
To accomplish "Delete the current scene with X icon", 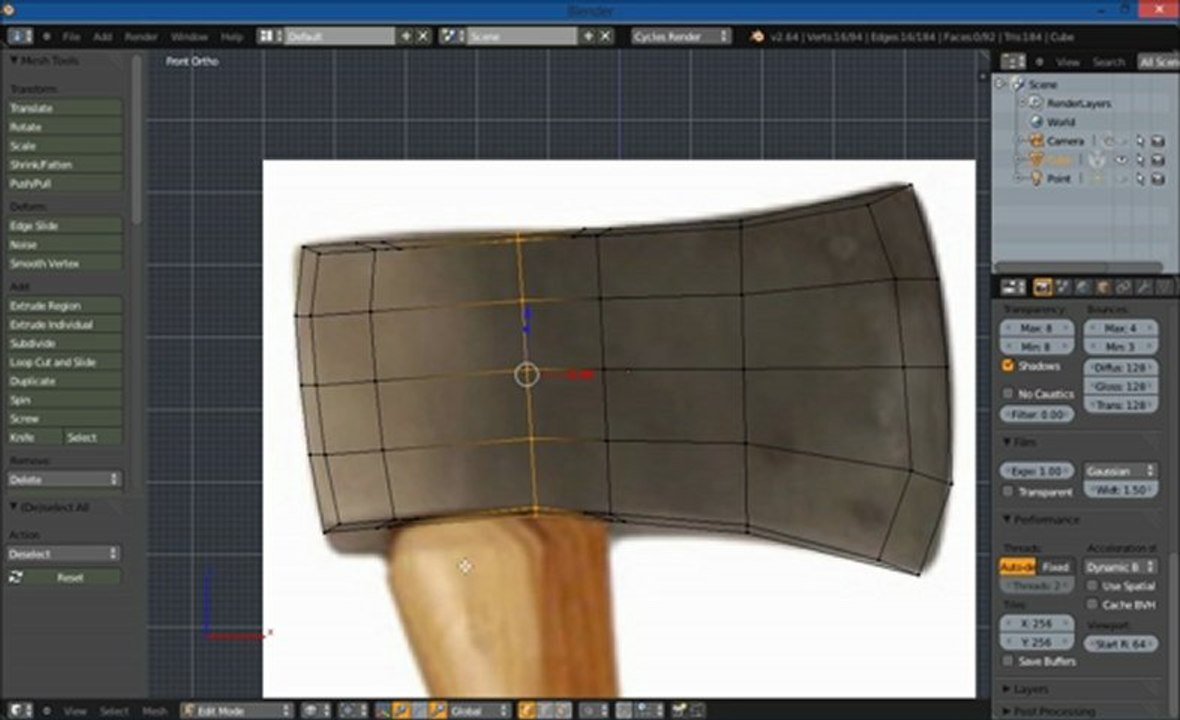I will [x=606, y=36].
